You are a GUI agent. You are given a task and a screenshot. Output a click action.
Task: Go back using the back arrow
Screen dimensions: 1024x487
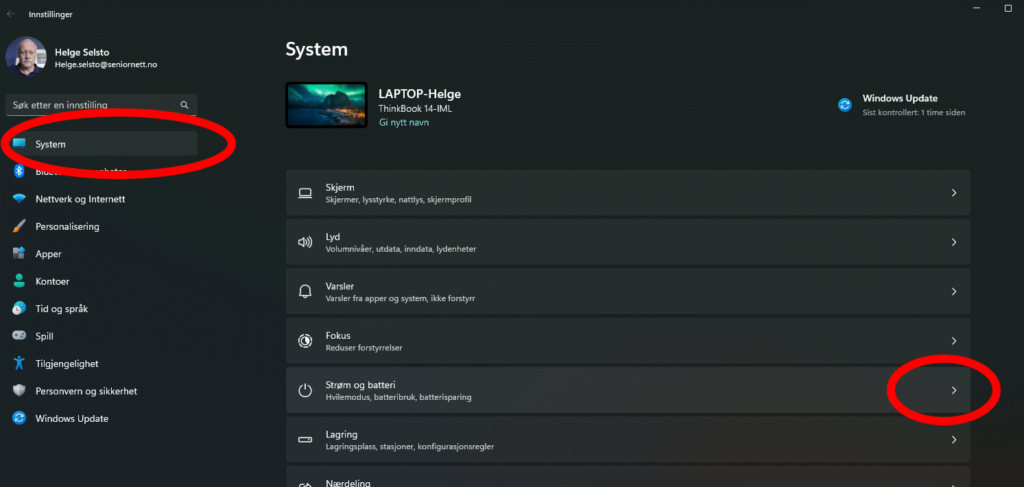coord(11,15)
